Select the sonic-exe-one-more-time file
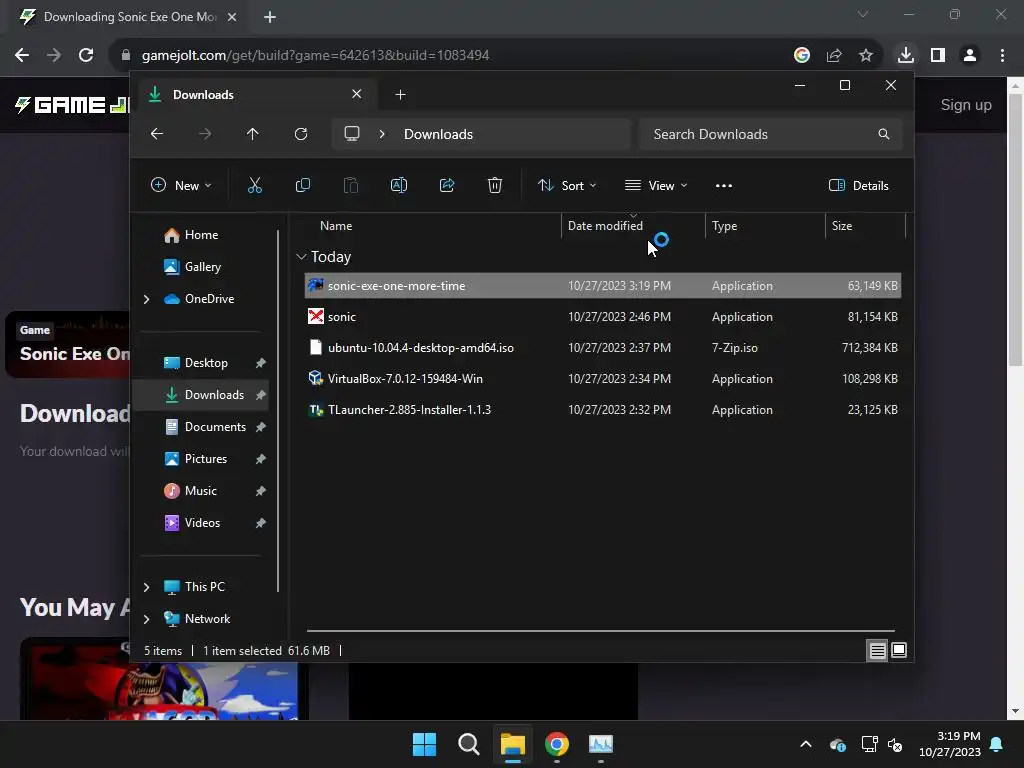The image size is (1024, 768). (602, 285)
